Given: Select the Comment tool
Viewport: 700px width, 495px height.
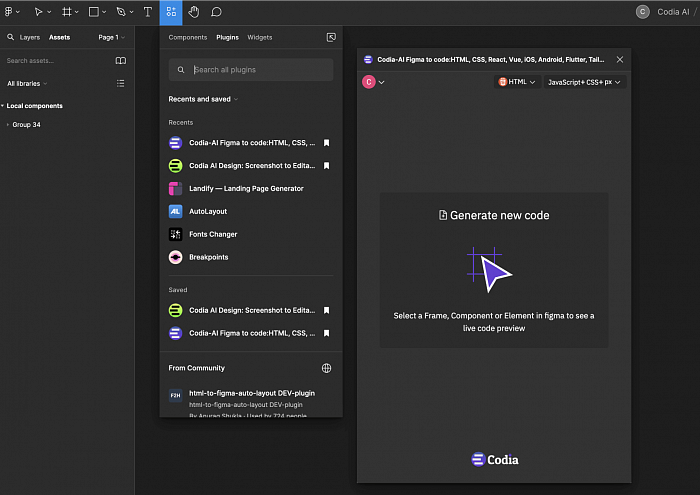Looking at the screenshot, I should tap(217, 12).
